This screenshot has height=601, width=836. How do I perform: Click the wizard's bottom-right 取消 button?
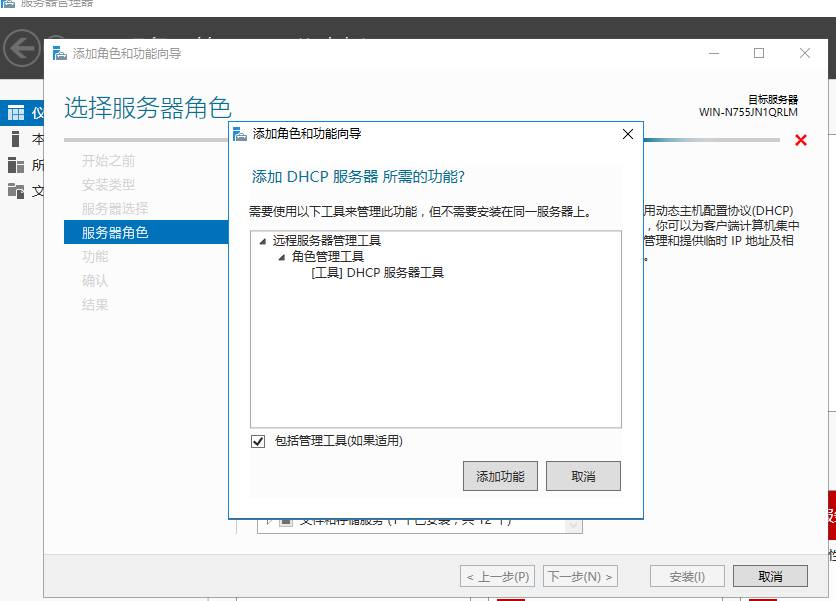click(x=769, y=576)
